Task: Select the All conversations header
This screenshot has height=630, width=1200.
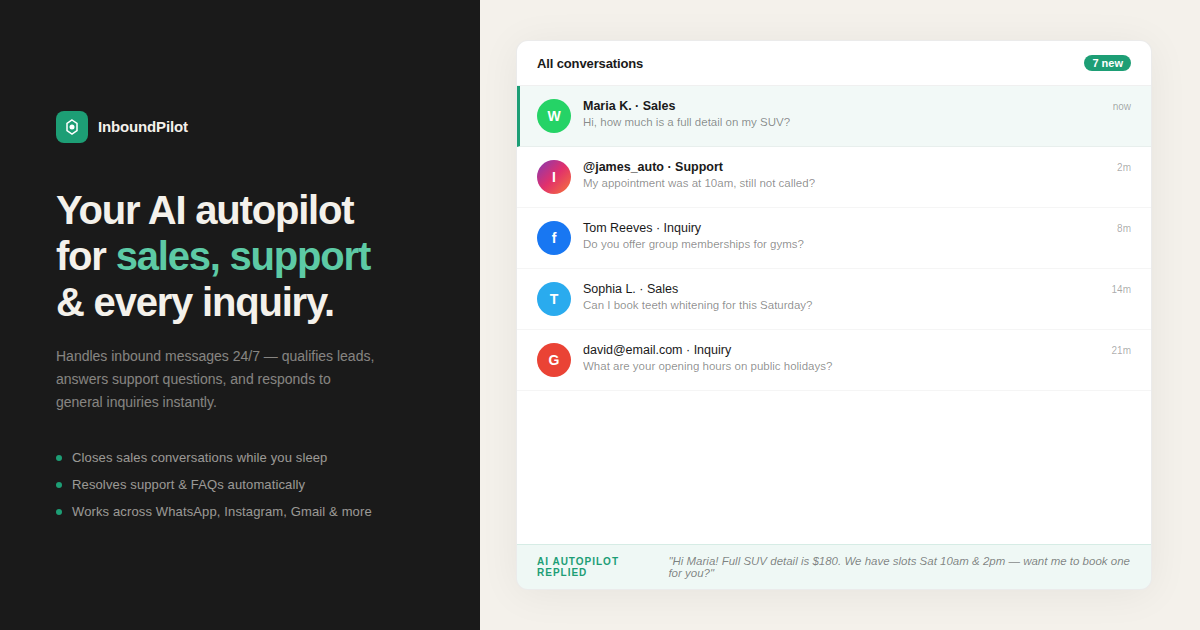Action: point(590,63)
